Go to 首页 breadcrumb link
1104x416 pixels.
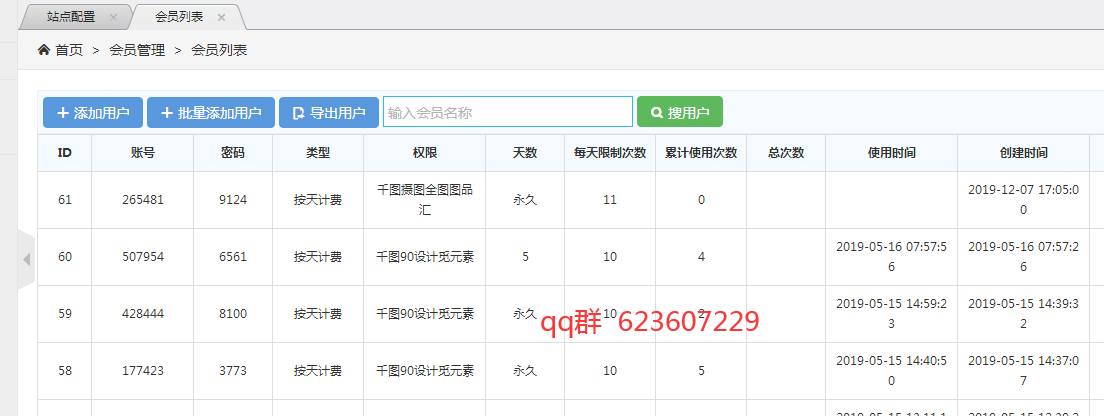[x=69, y=50]
